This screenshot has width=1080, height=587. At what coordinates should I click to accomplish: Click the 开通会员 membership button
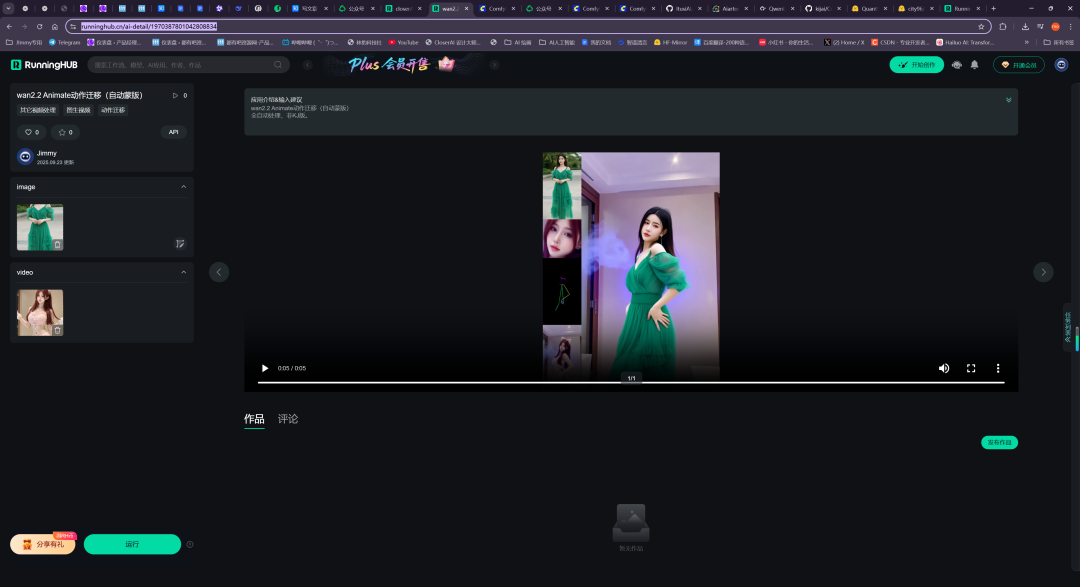click(1019, 65)
